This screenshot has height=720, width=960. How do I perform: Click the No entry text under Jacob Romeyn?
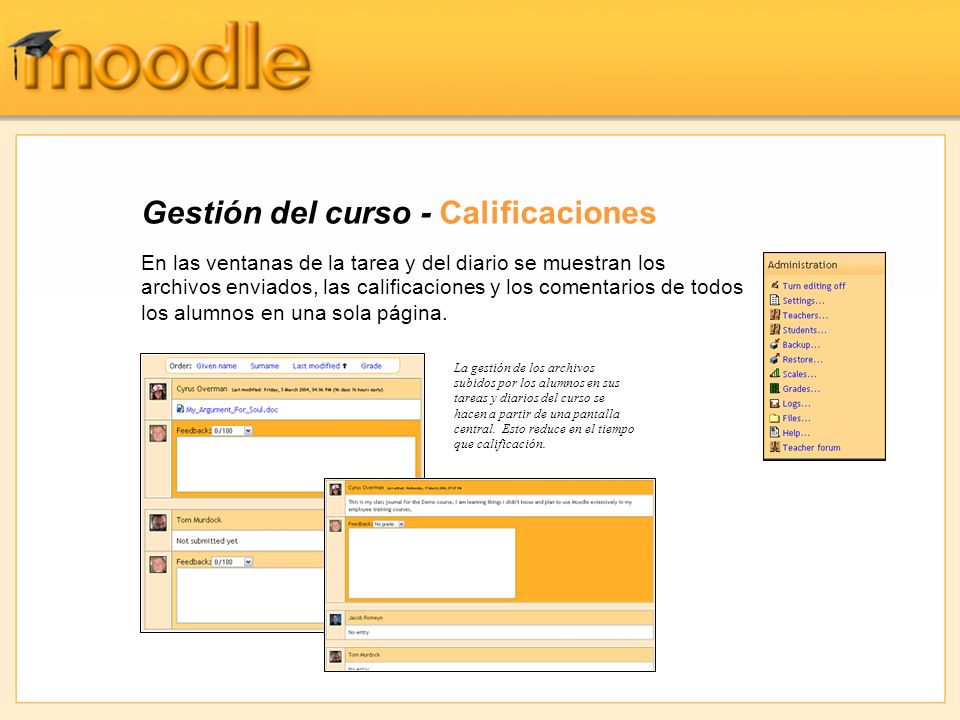(x=358, y=632)
